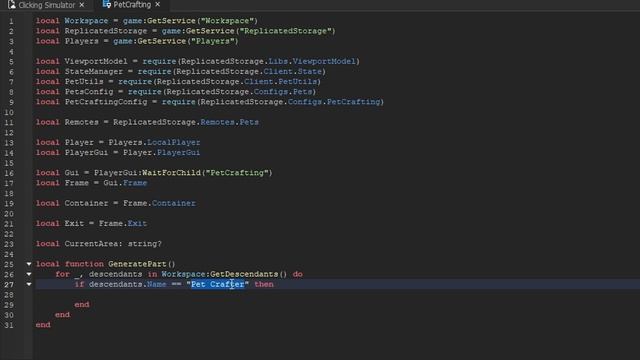640x360 pixels.
Task: Click line number 25 in gutter
Action: pyautogui.click(x=9, y=264)
